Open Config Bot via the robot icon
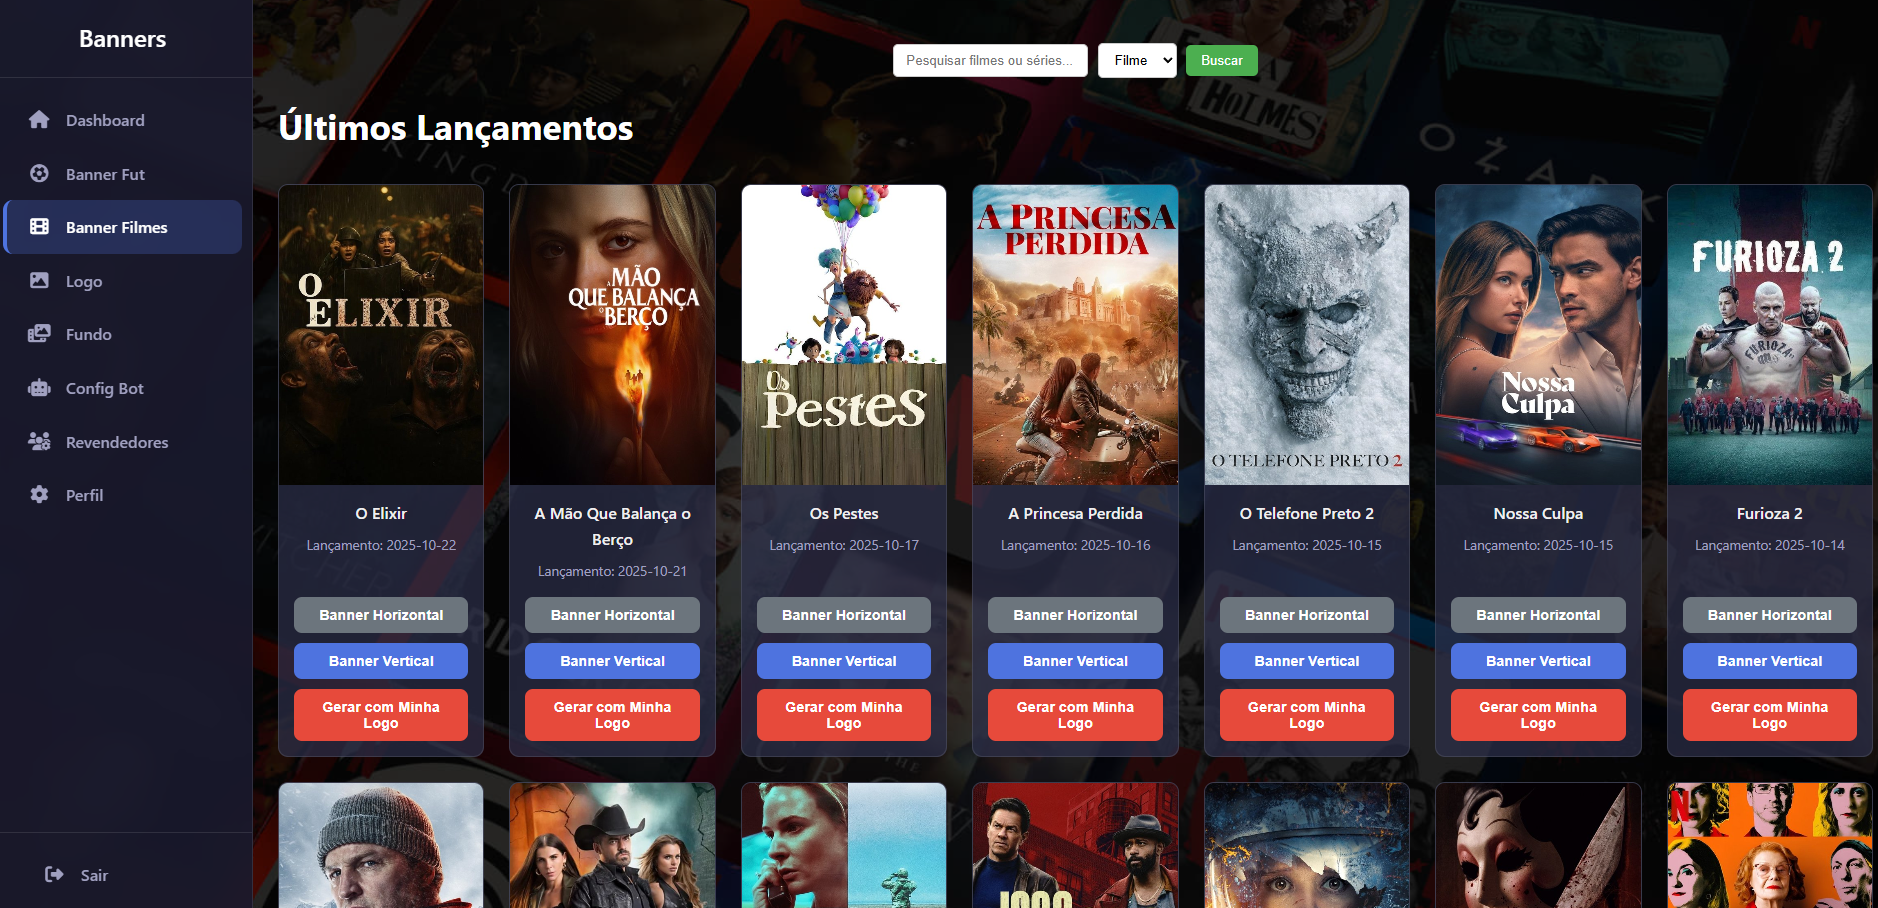Image resolution: width=1878 pixels, height=908 pixels. [x=39, y=388]
